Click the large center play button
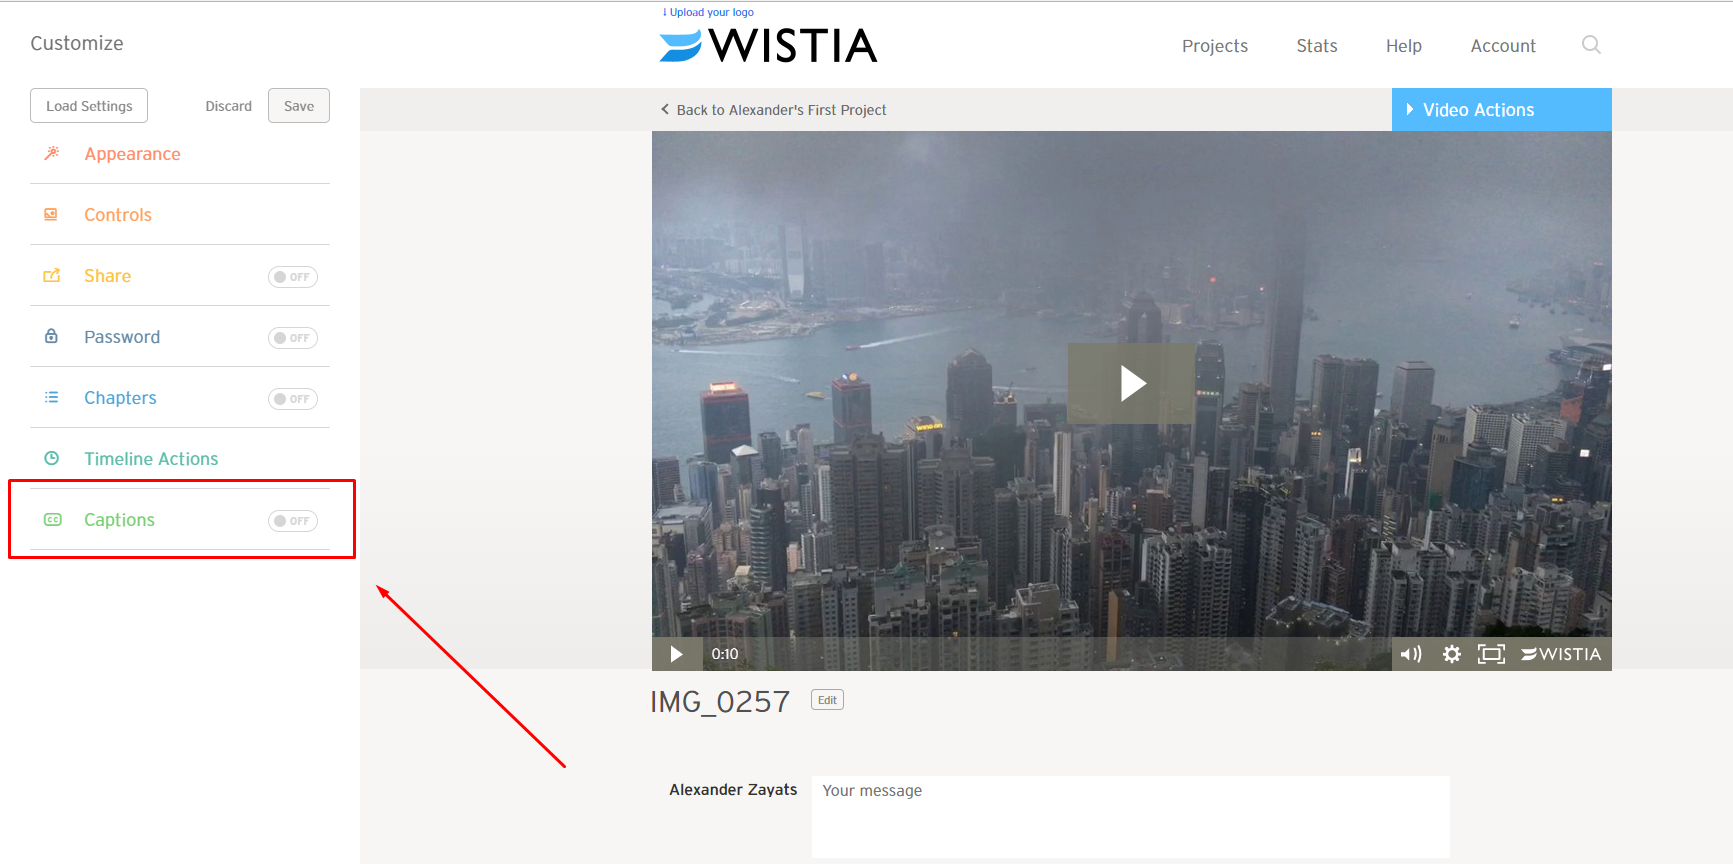 tap(1131, 383)
